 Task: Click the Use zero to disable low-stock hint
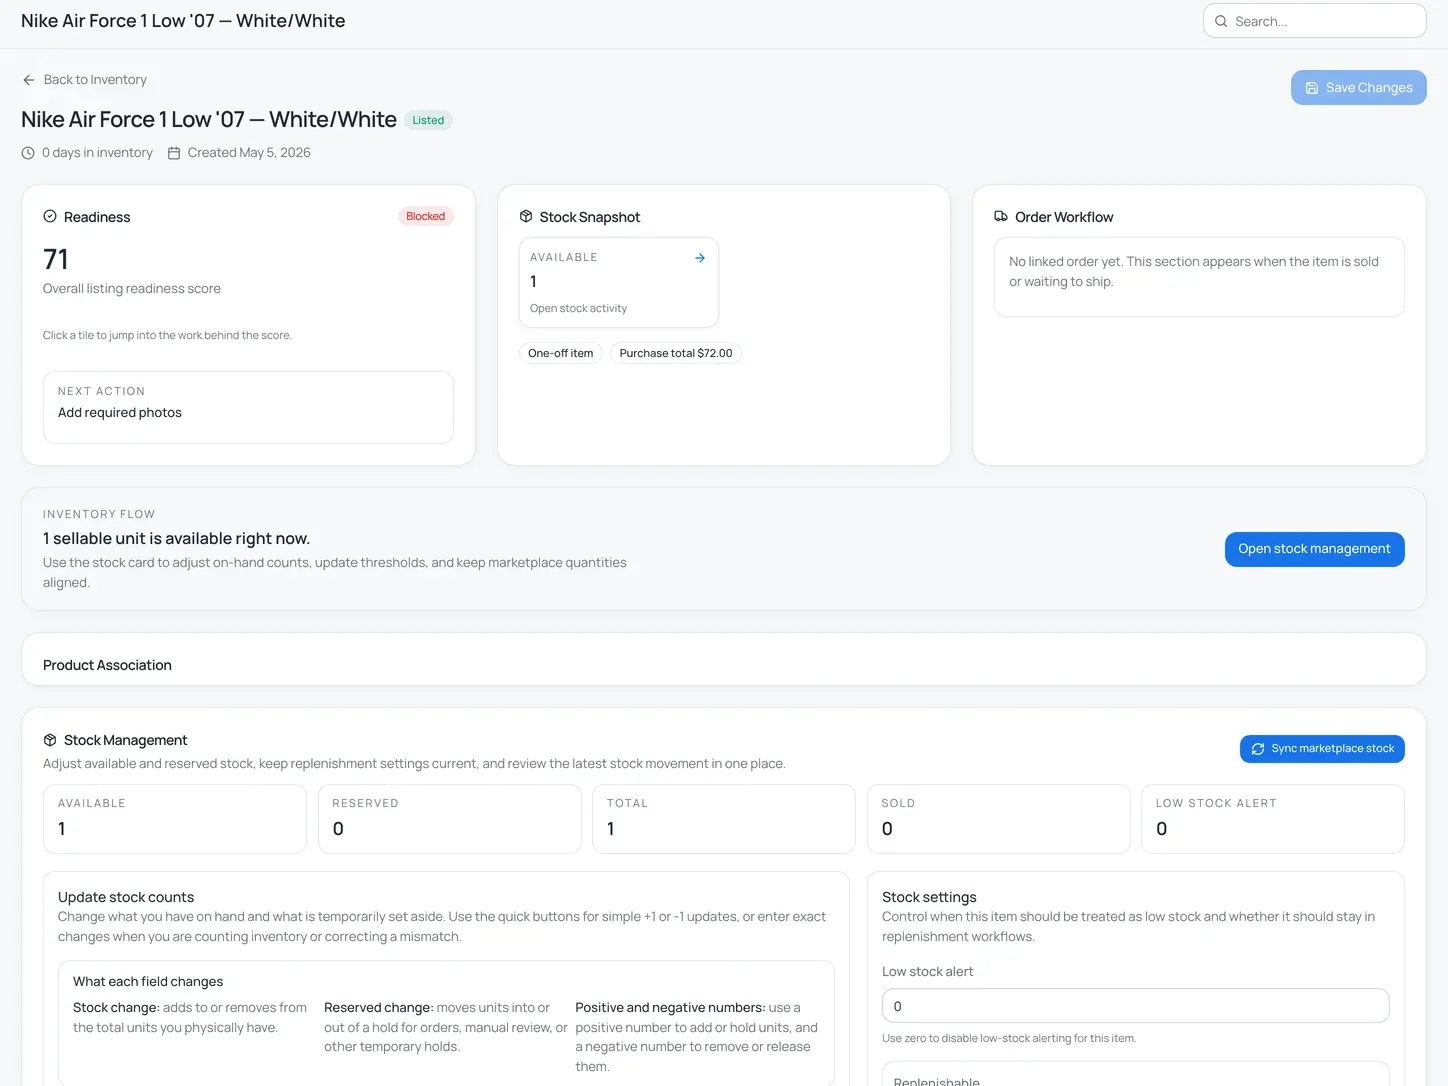[x=1009, y=1038]
